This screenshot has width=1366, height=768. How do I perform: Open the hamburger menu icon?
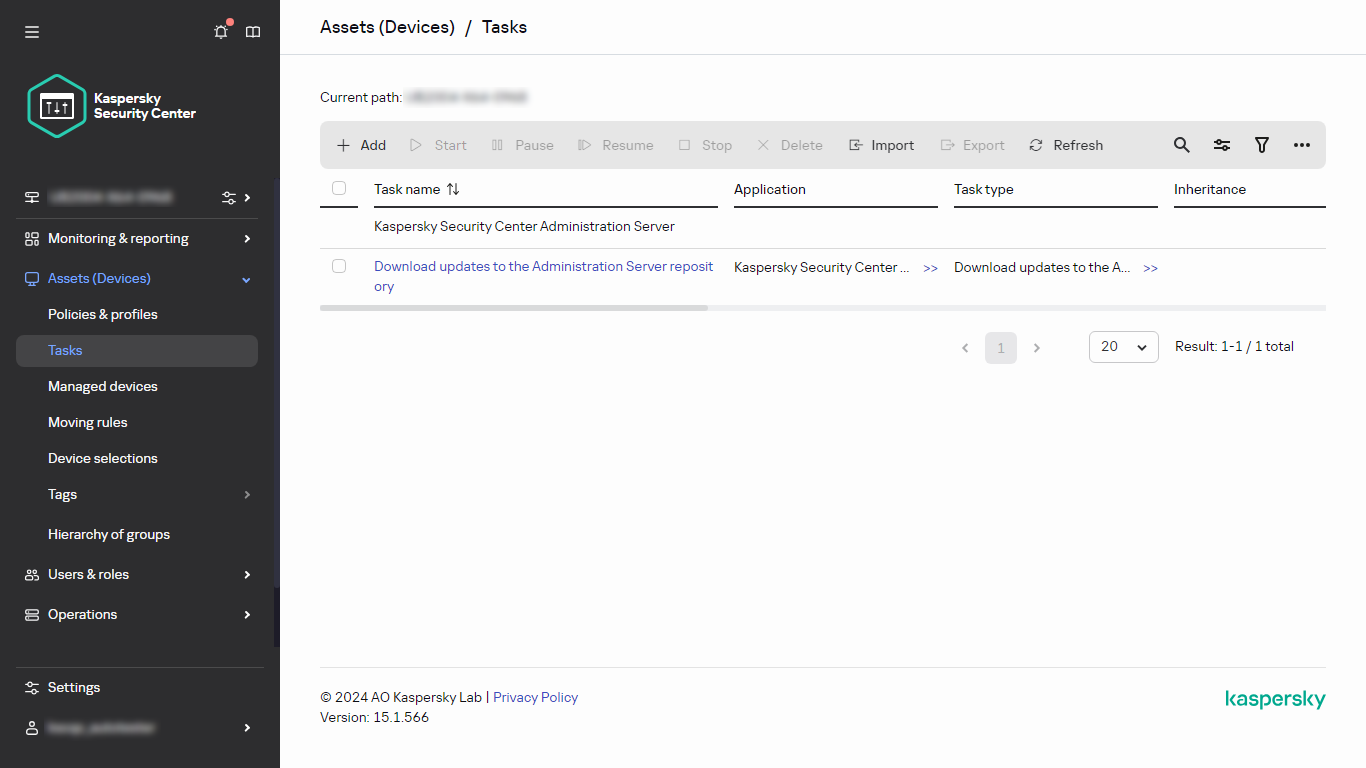32,32
